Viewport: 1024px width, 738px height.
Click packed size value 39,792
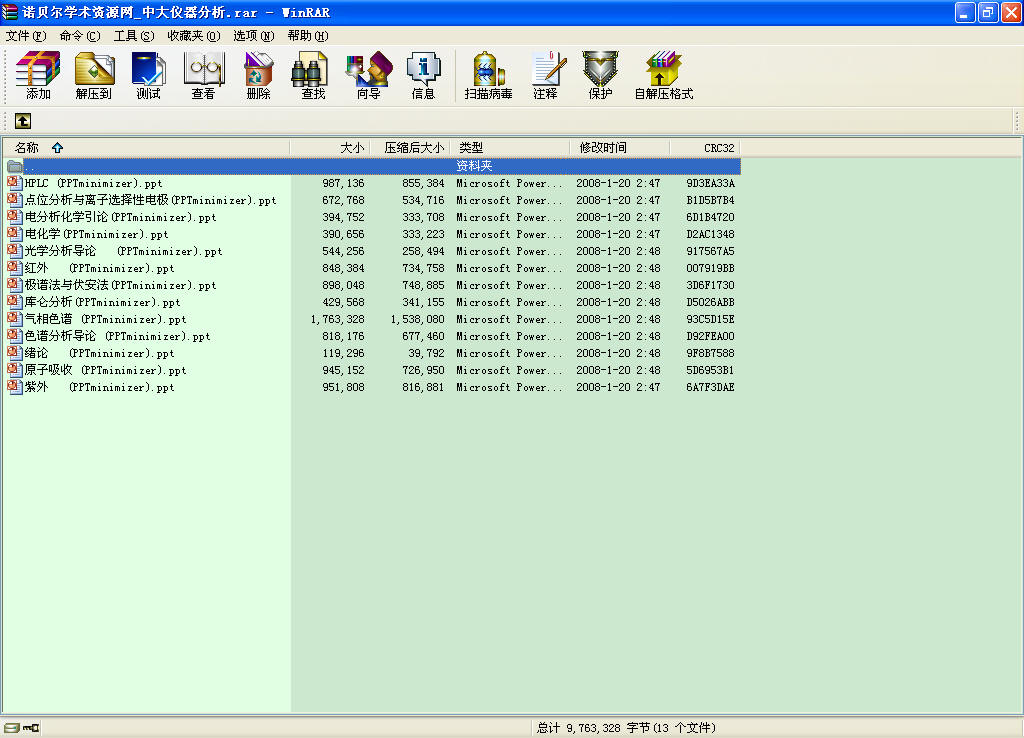[426, 353]
